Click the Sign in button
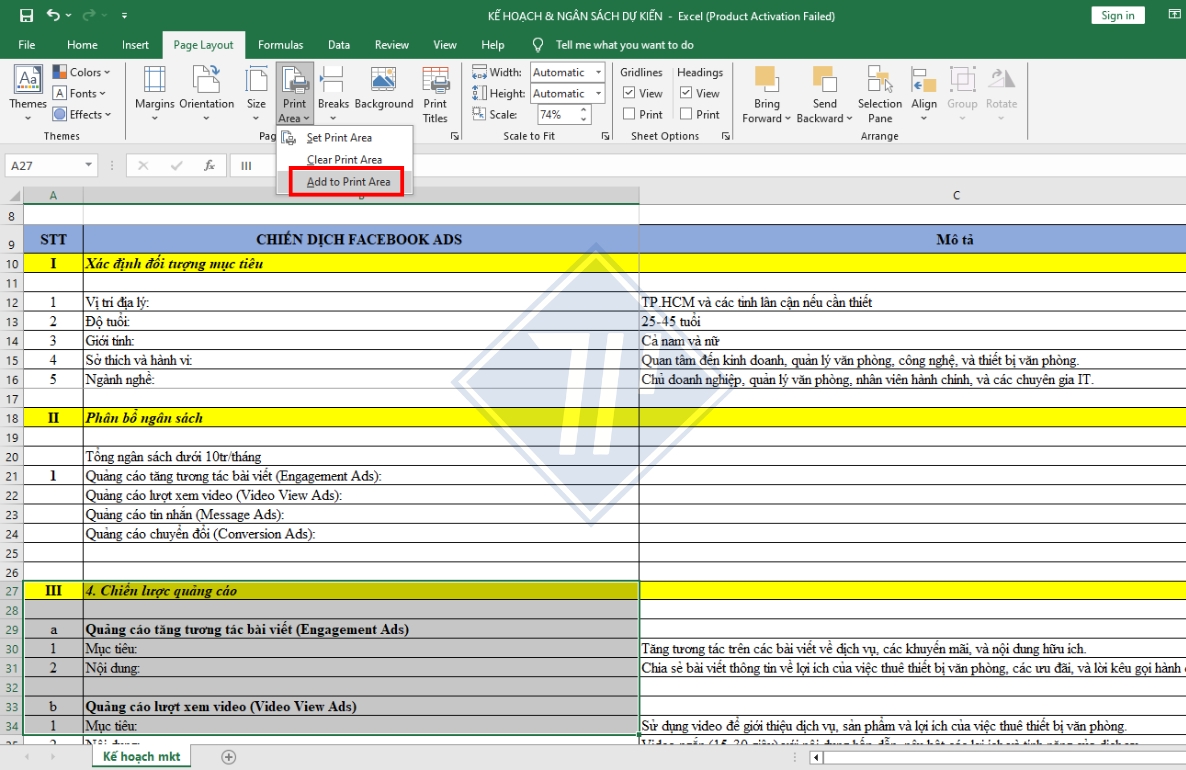The height and width of the screenshot is (770, 1186). pos(1117,16)
